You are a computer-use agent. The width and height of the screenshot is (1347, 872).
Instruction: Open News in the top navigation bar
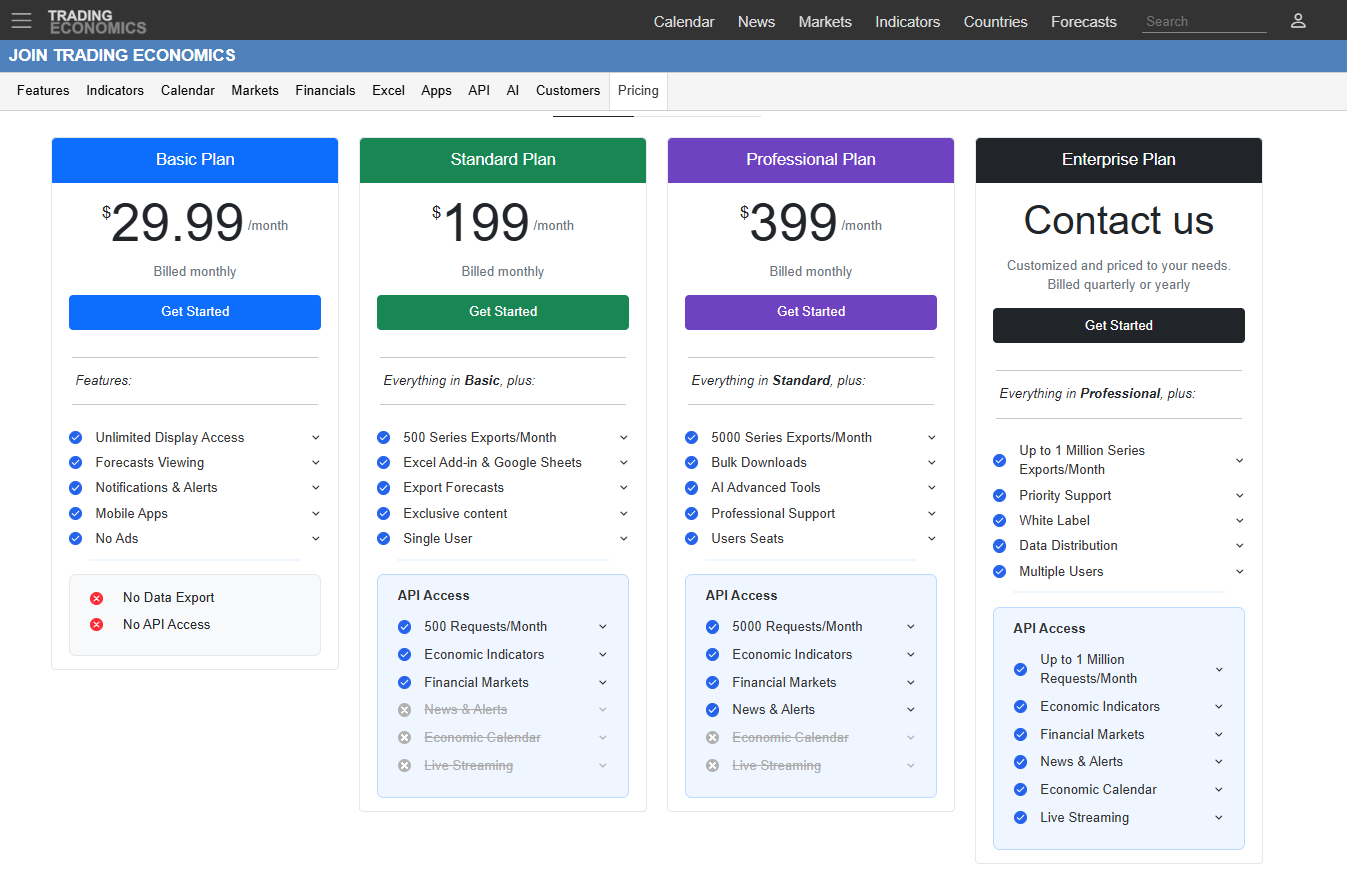click(x=756, y=22)
